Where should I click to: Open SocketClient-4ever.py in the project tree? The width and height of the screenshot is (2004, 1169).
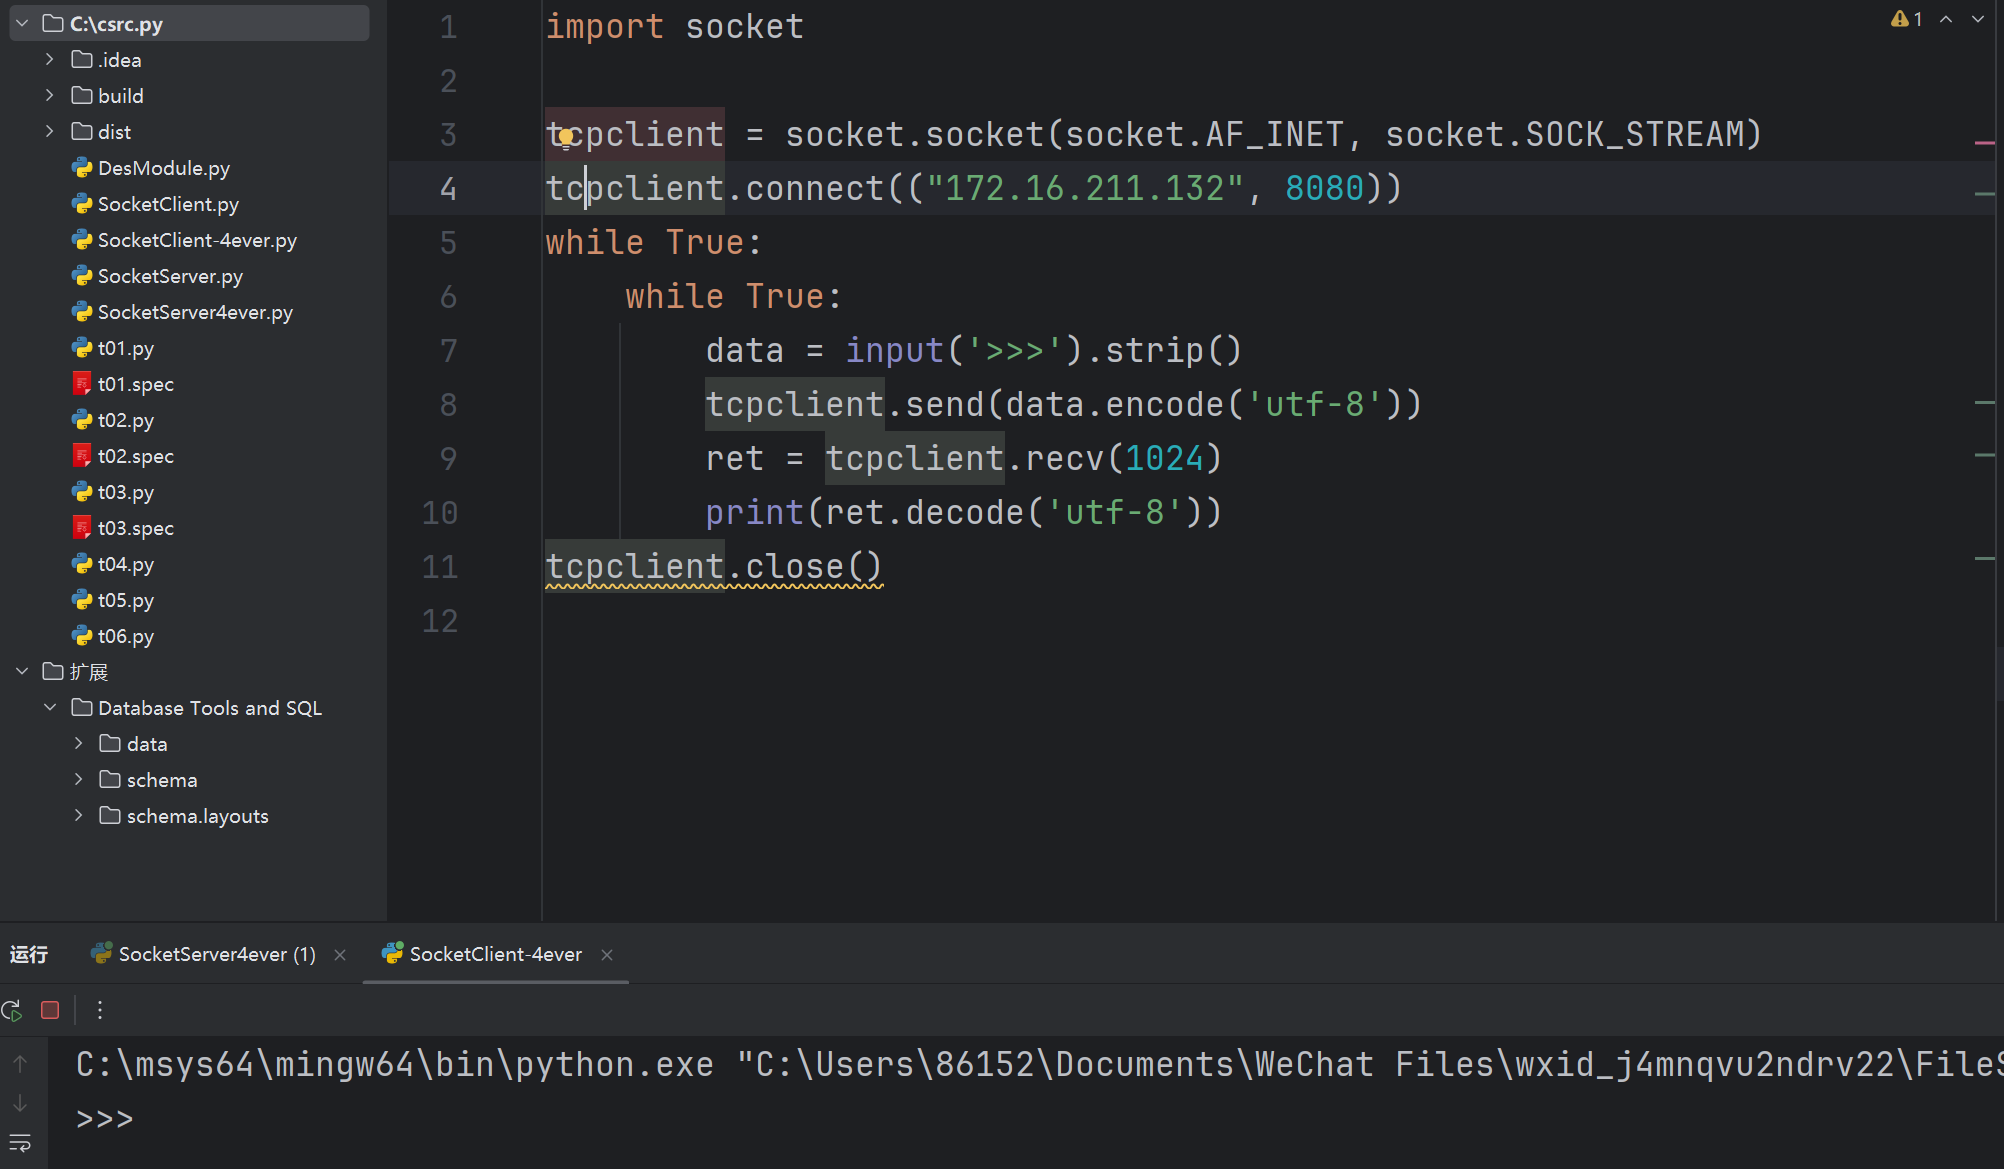[196, 240]
